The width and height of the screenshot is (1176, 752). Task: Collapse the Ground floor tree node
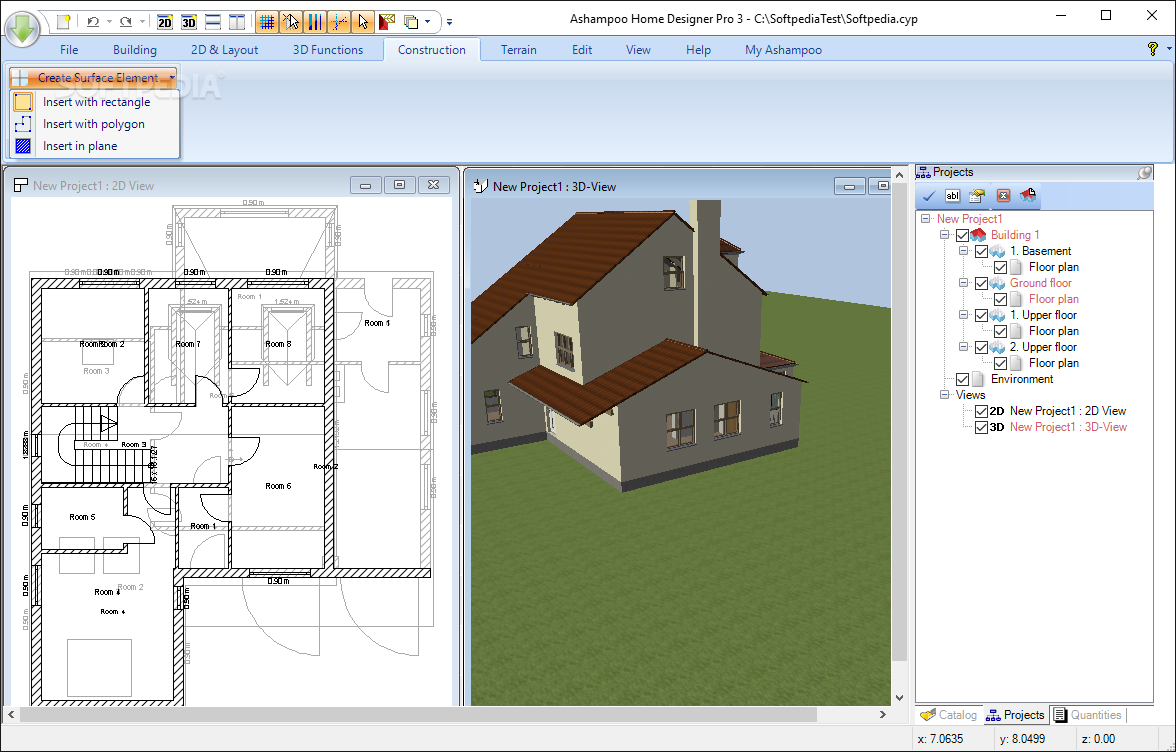pyautogui.click(x=964, y=283)
